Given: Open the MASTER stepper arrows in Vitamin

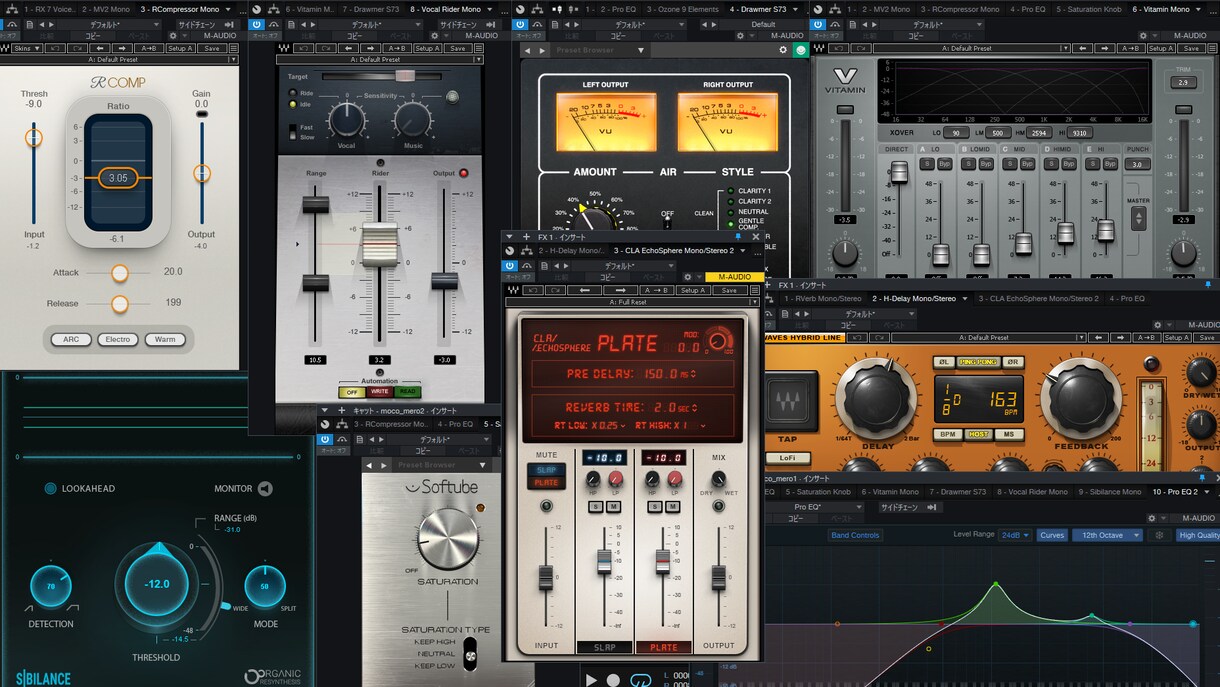Looking at the screenshot, I should pyautogui.click(x=1138, y=218).
